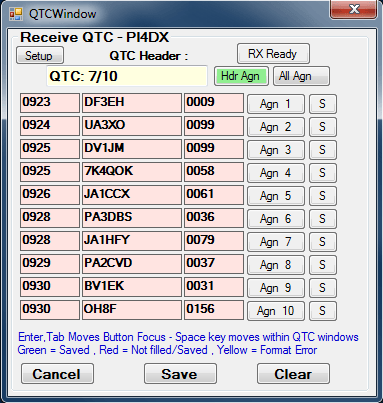This screenshot has width=383, height=403.
Task: Click the time field in the 7K4QOK row
Action: (x=50, y=172)
